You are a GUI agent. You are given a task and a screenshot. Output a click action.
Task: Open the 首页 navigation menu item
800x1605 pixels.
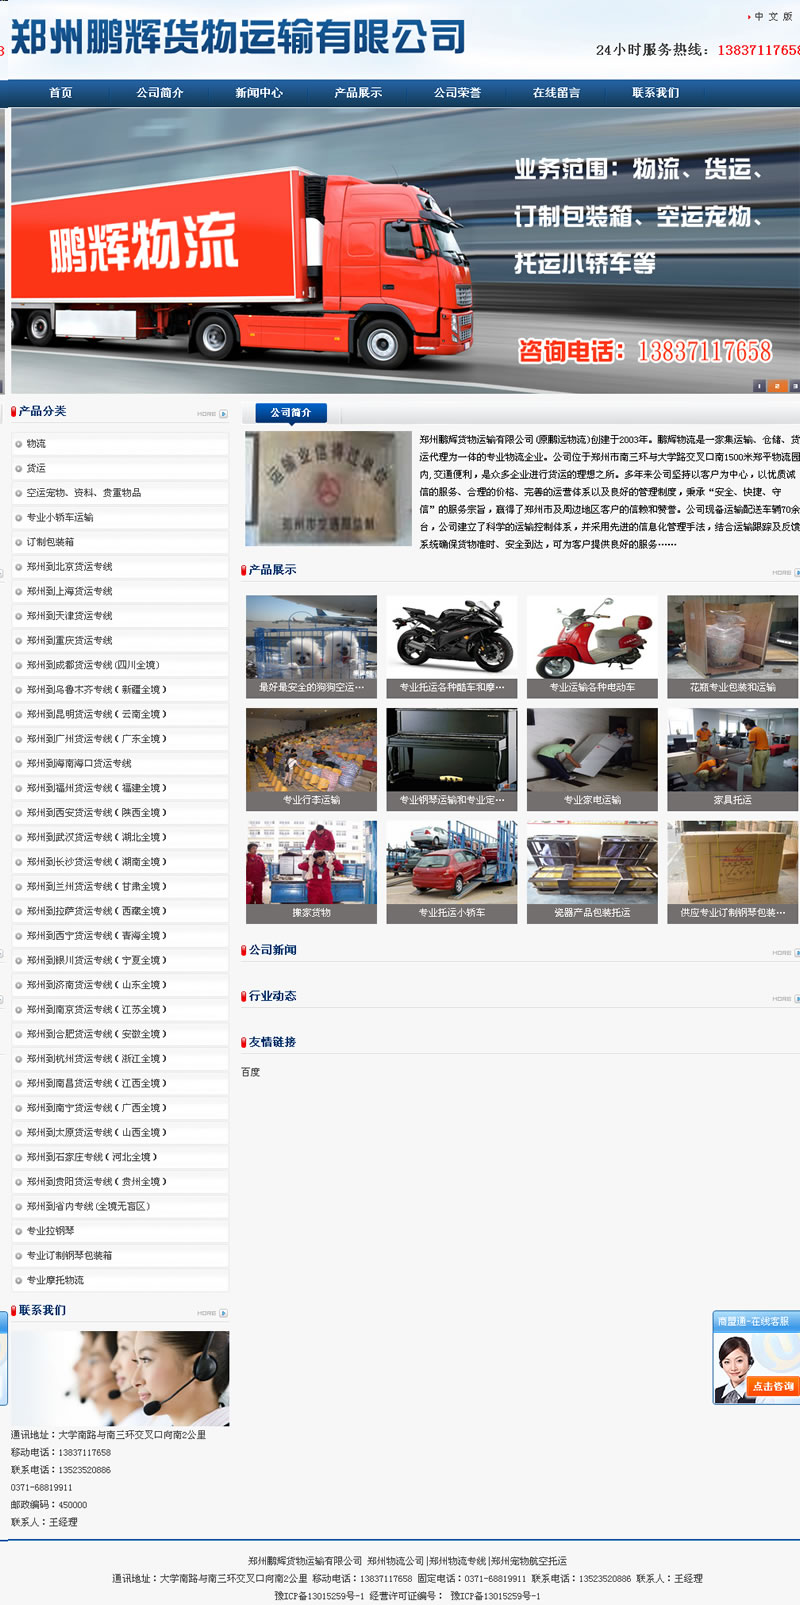coord(60,93)
